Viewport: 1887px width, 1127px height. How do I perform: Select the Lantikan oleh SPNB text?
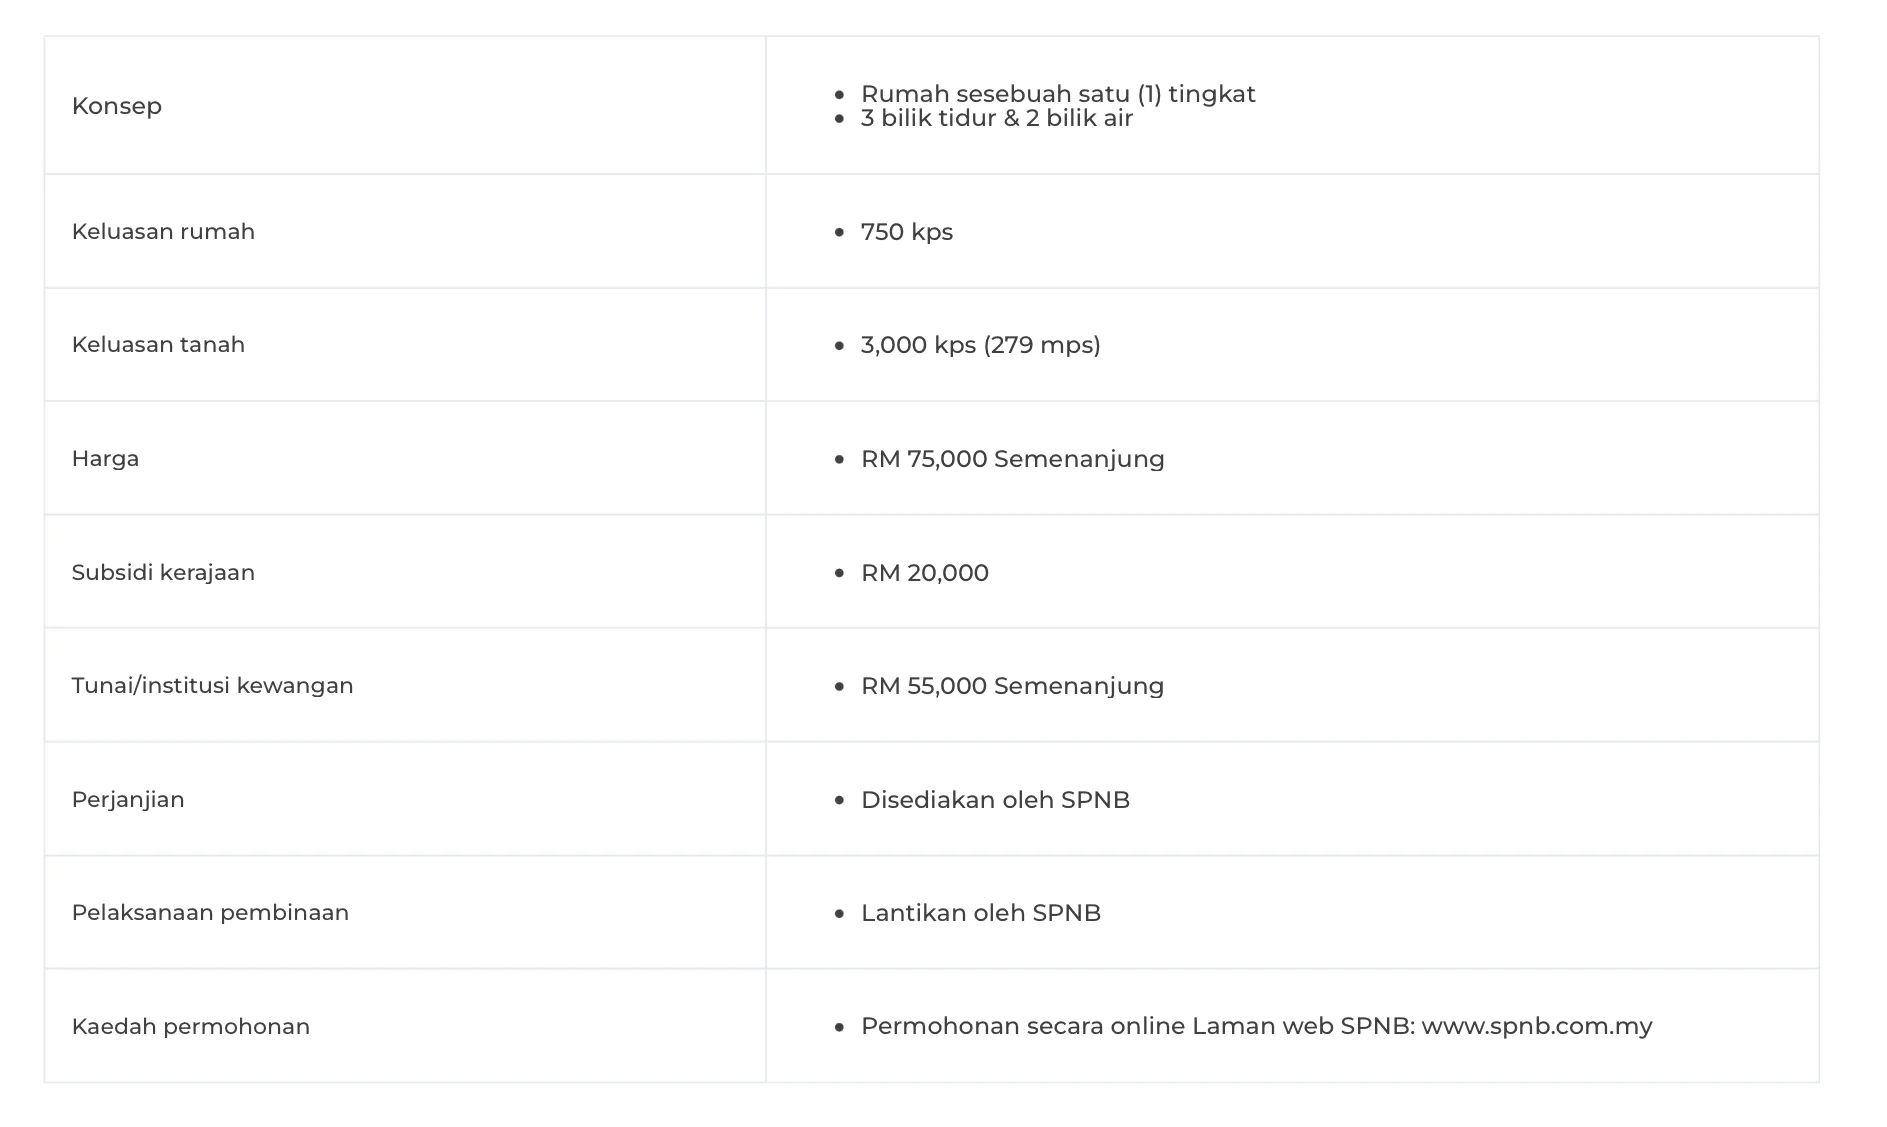(980, 913)
